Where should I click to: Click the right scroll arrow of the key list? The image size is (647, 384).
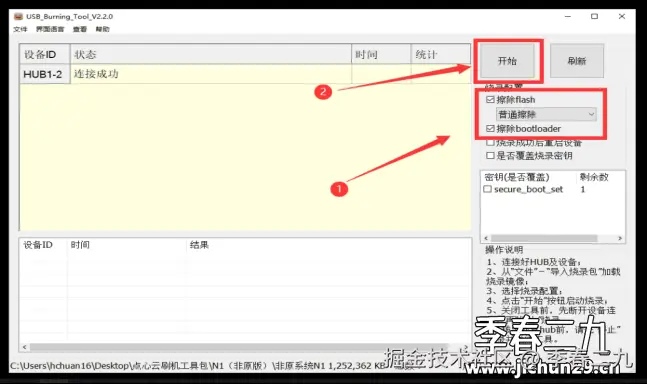pyautogui.click(x=620, y=238)
